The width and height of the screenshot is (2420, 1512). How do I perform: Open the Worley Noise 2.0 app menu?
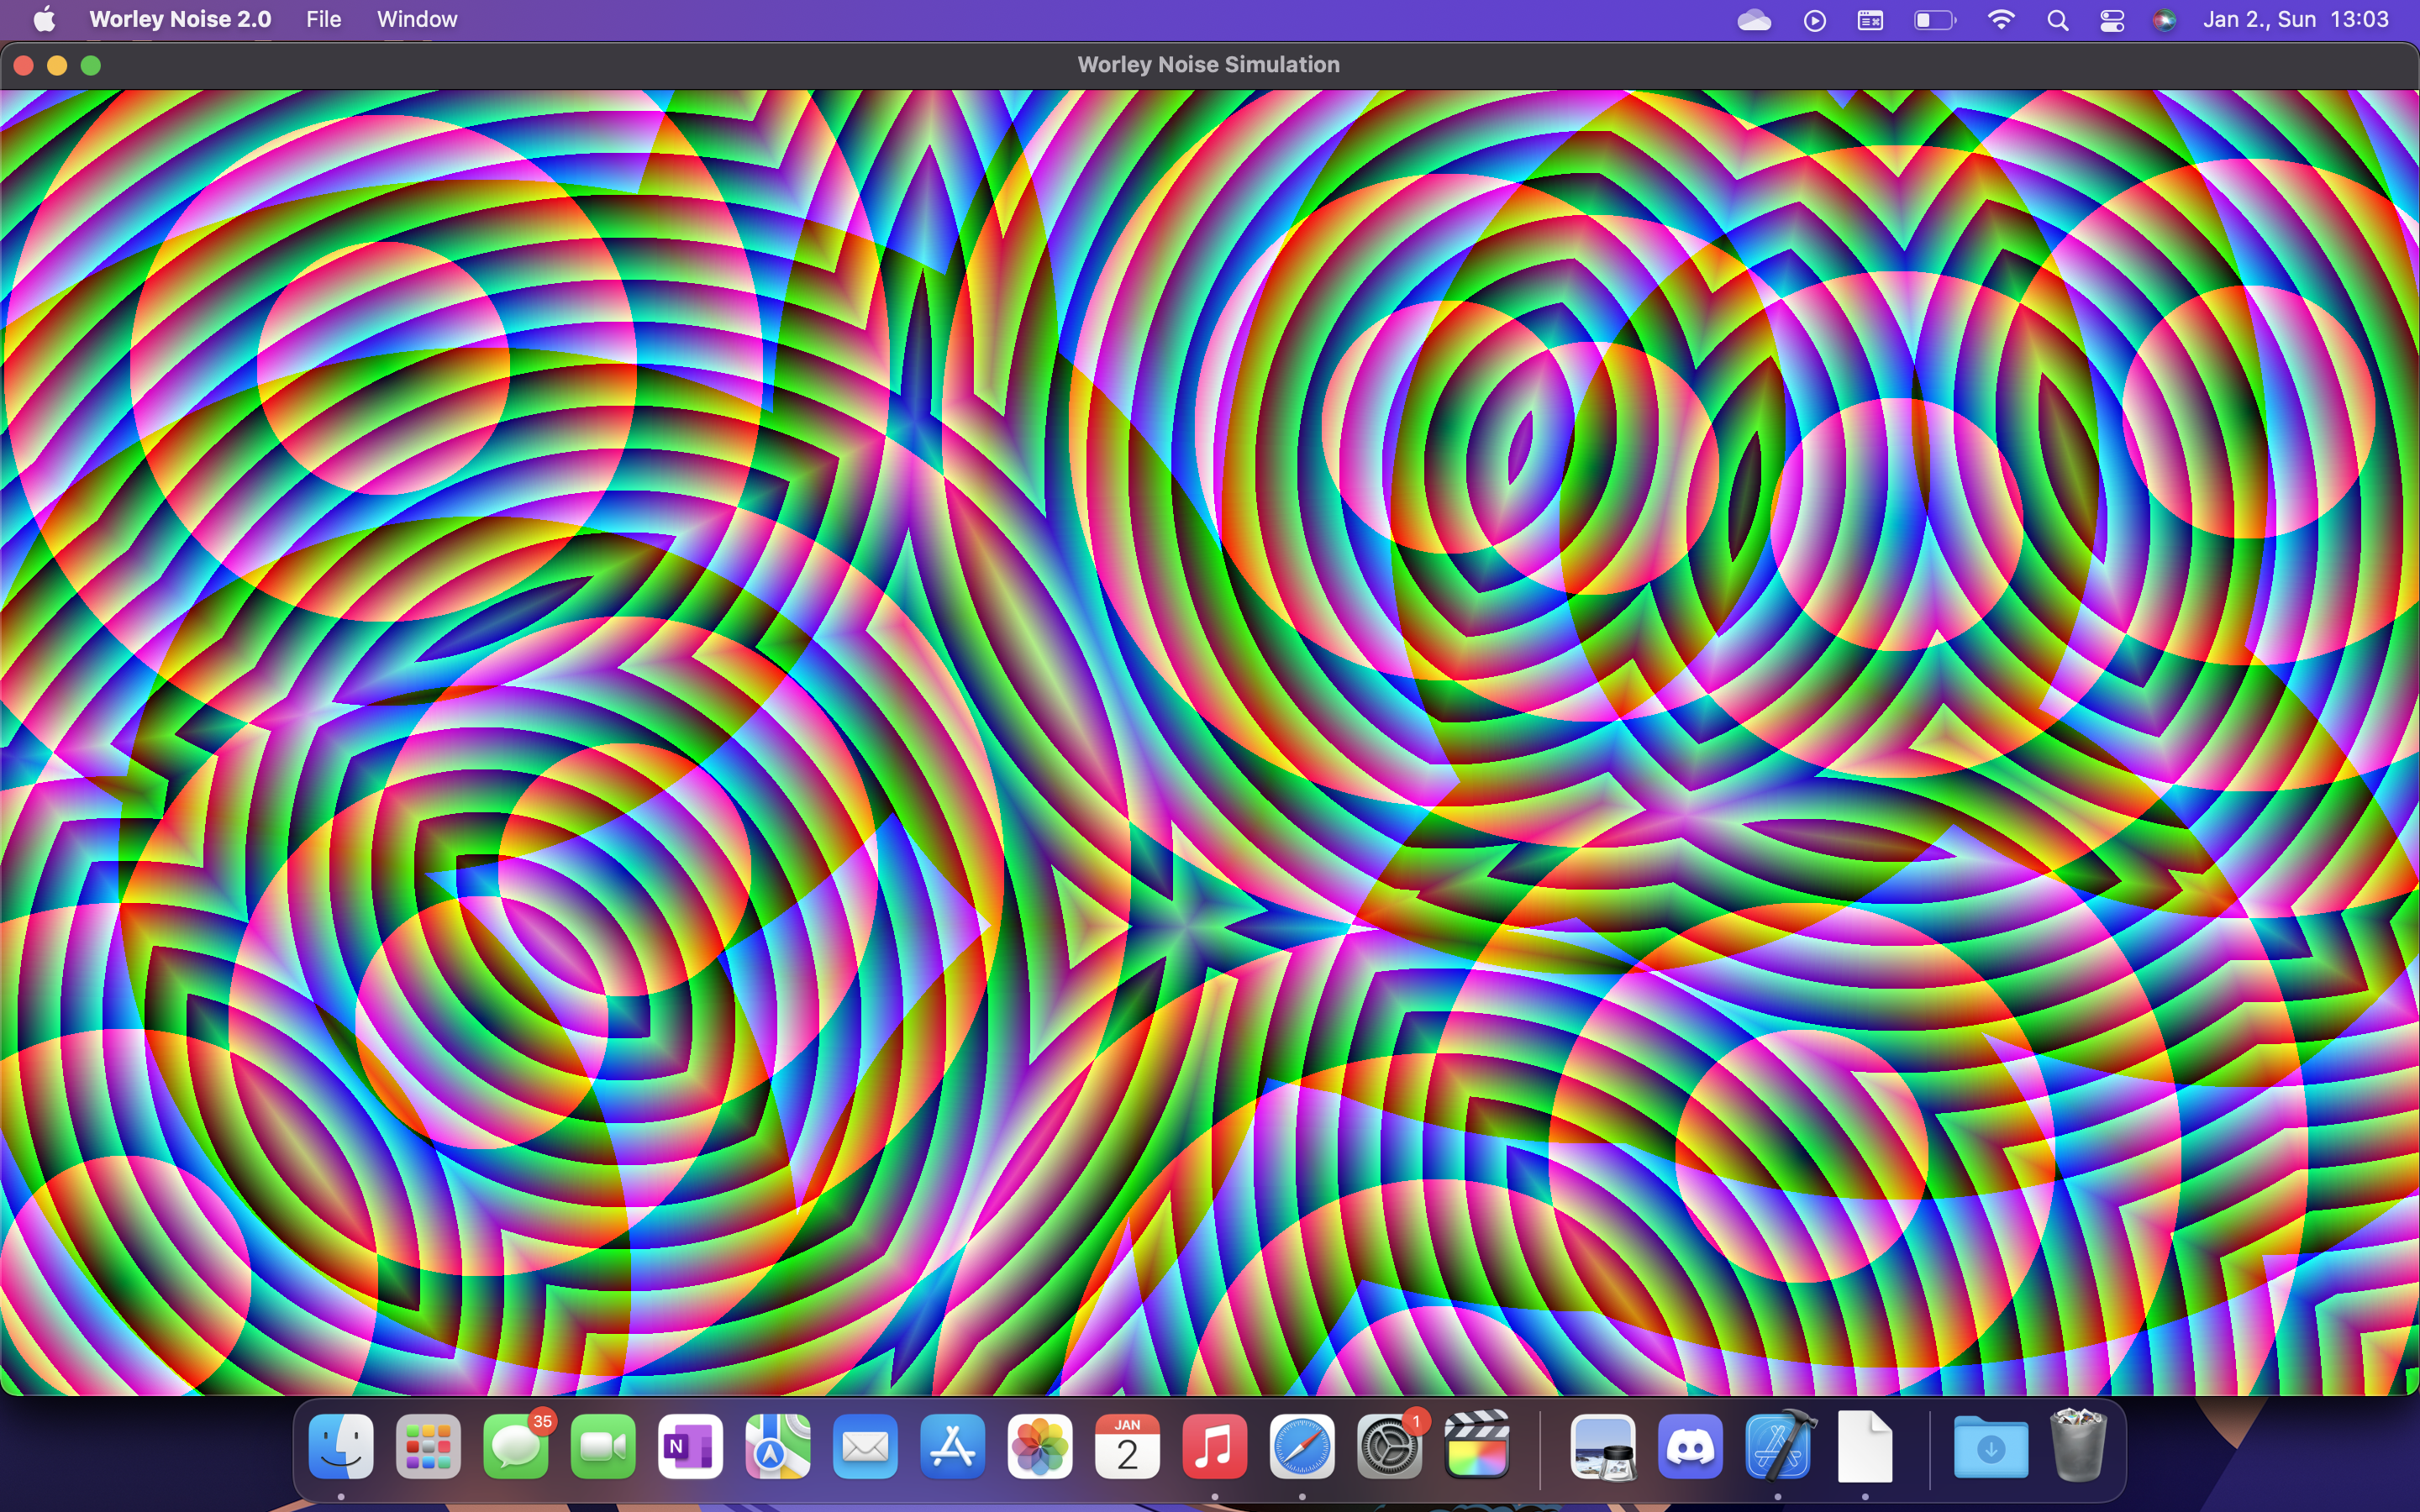[x=180, y=19]
